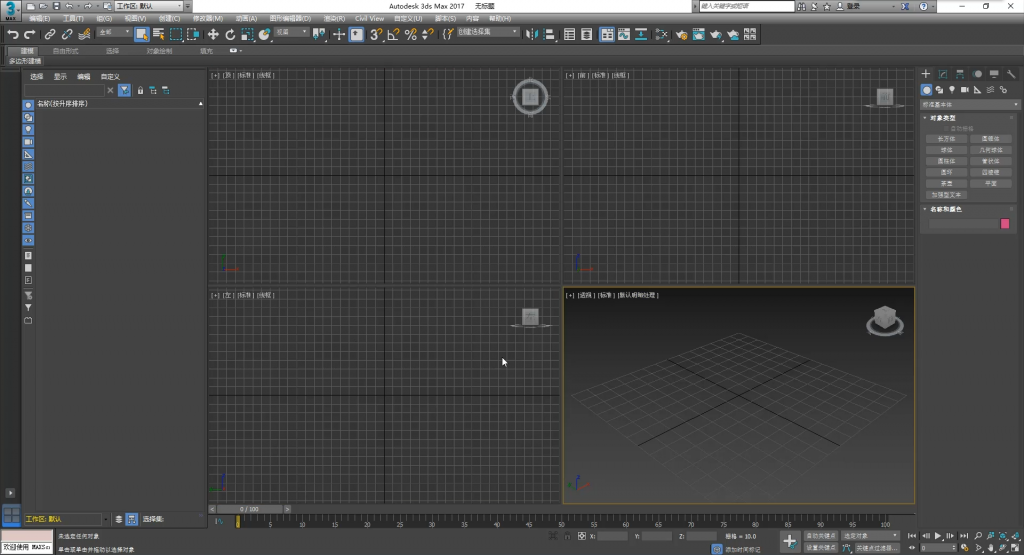
Task: Toggle the Percent Snap button
Action: tap(410, 35)
